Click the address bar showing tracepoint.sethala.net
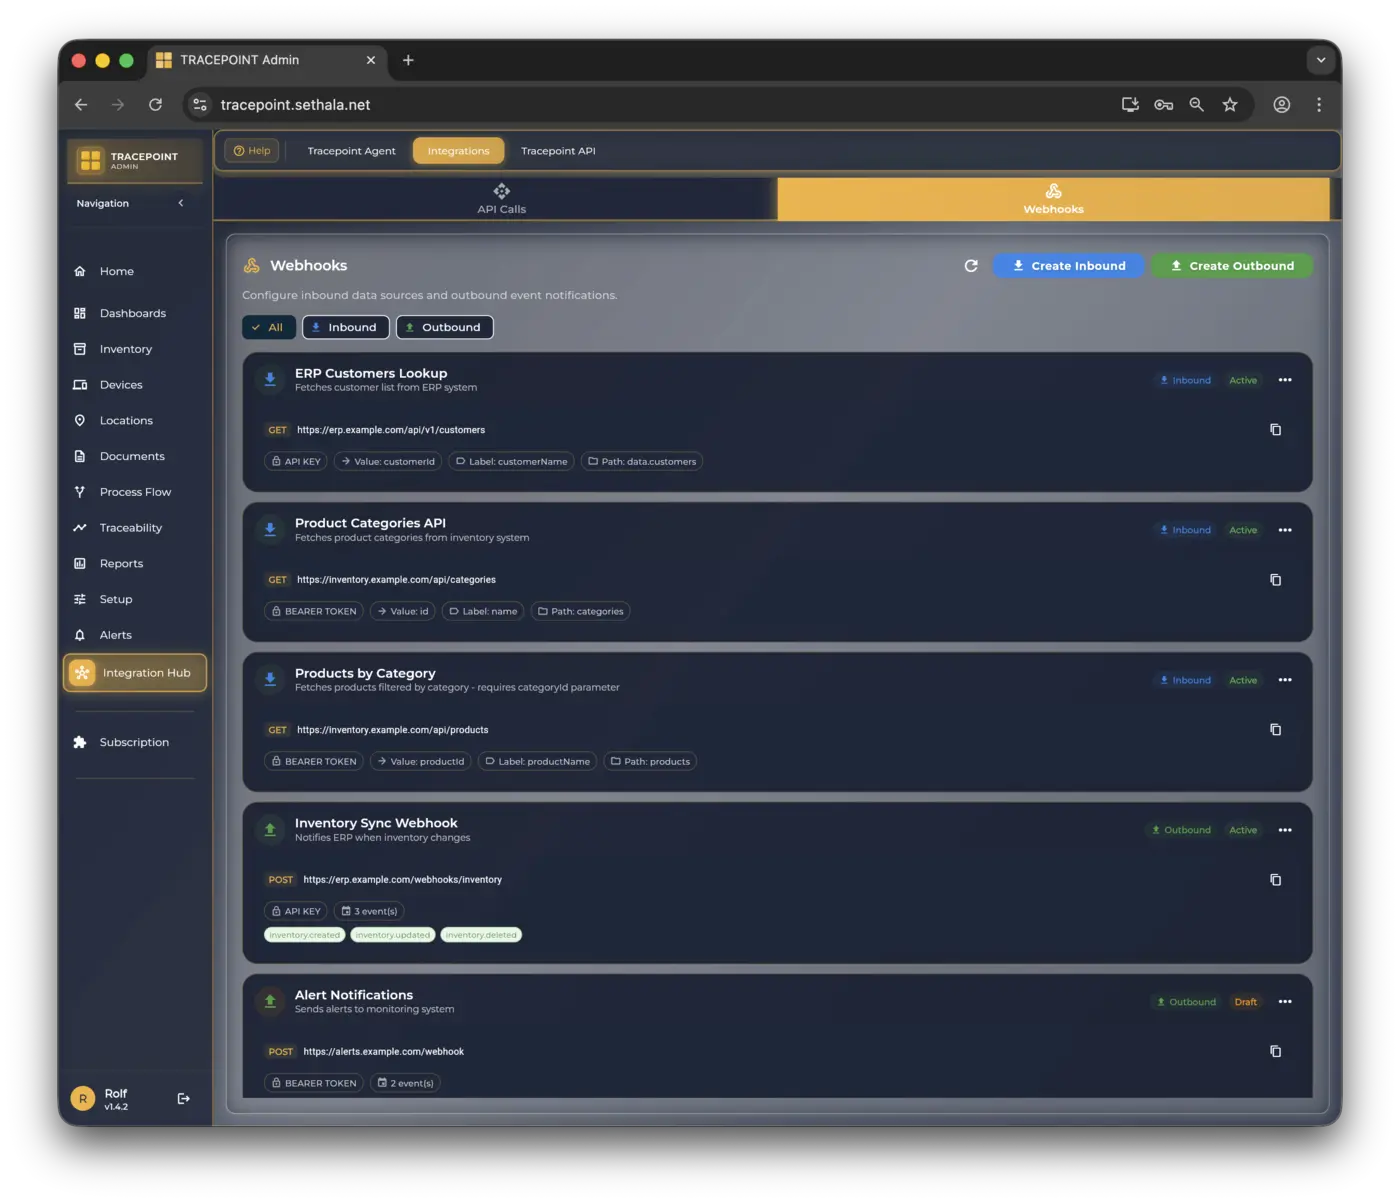This screenshot has height=1203, width=1400. (x=295, y=104)
